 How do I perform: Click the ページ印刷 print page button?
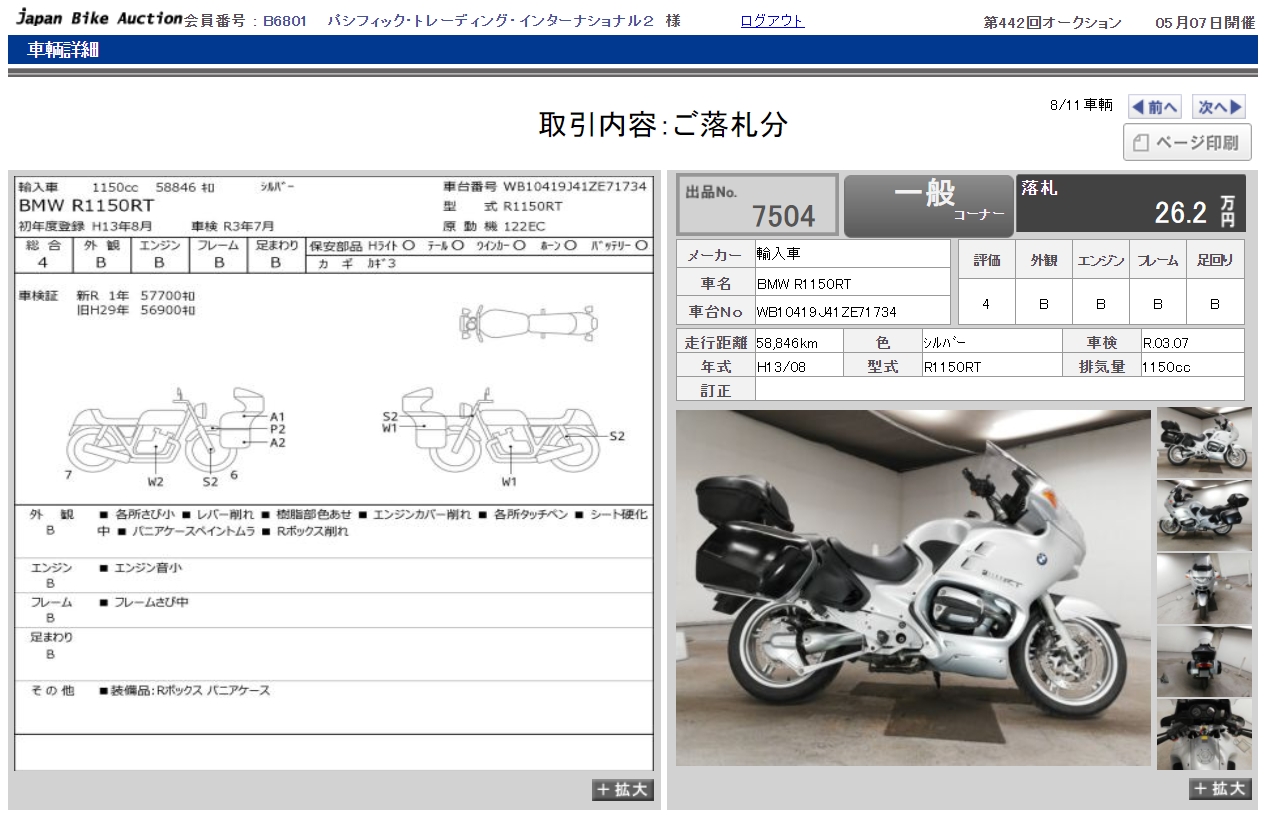(1187, 142)
